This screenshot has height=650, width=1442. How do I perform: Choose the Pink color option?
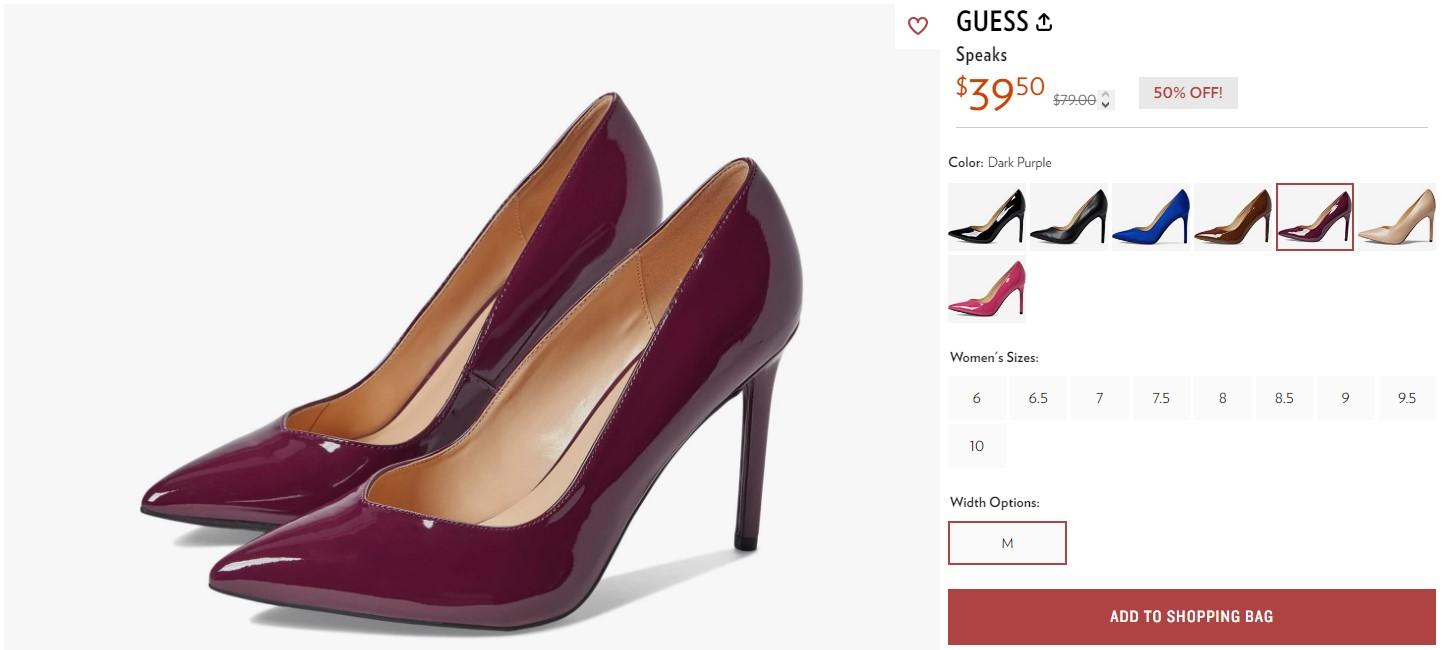click(x=986, y=288)
